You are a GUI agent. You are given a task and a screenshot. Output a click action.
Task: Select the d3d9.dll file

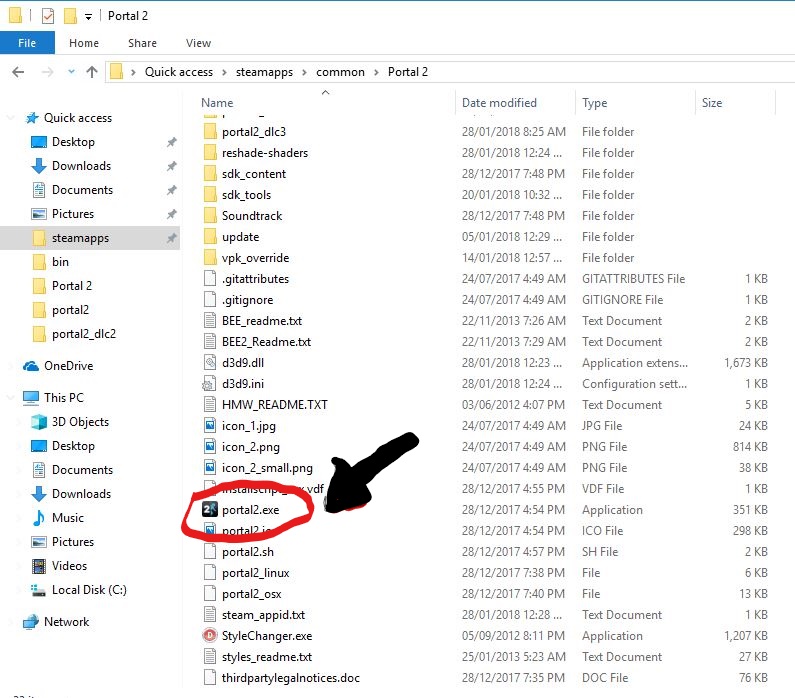pyautogui.click(x=245, y=363)
